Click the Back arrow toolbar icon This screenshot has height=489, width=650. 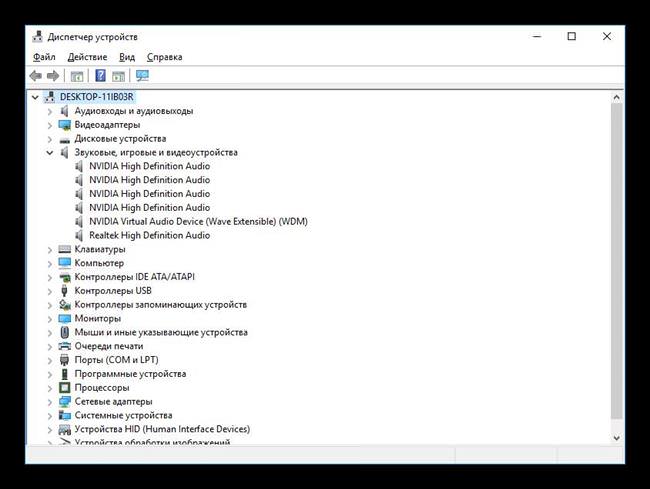36,76
